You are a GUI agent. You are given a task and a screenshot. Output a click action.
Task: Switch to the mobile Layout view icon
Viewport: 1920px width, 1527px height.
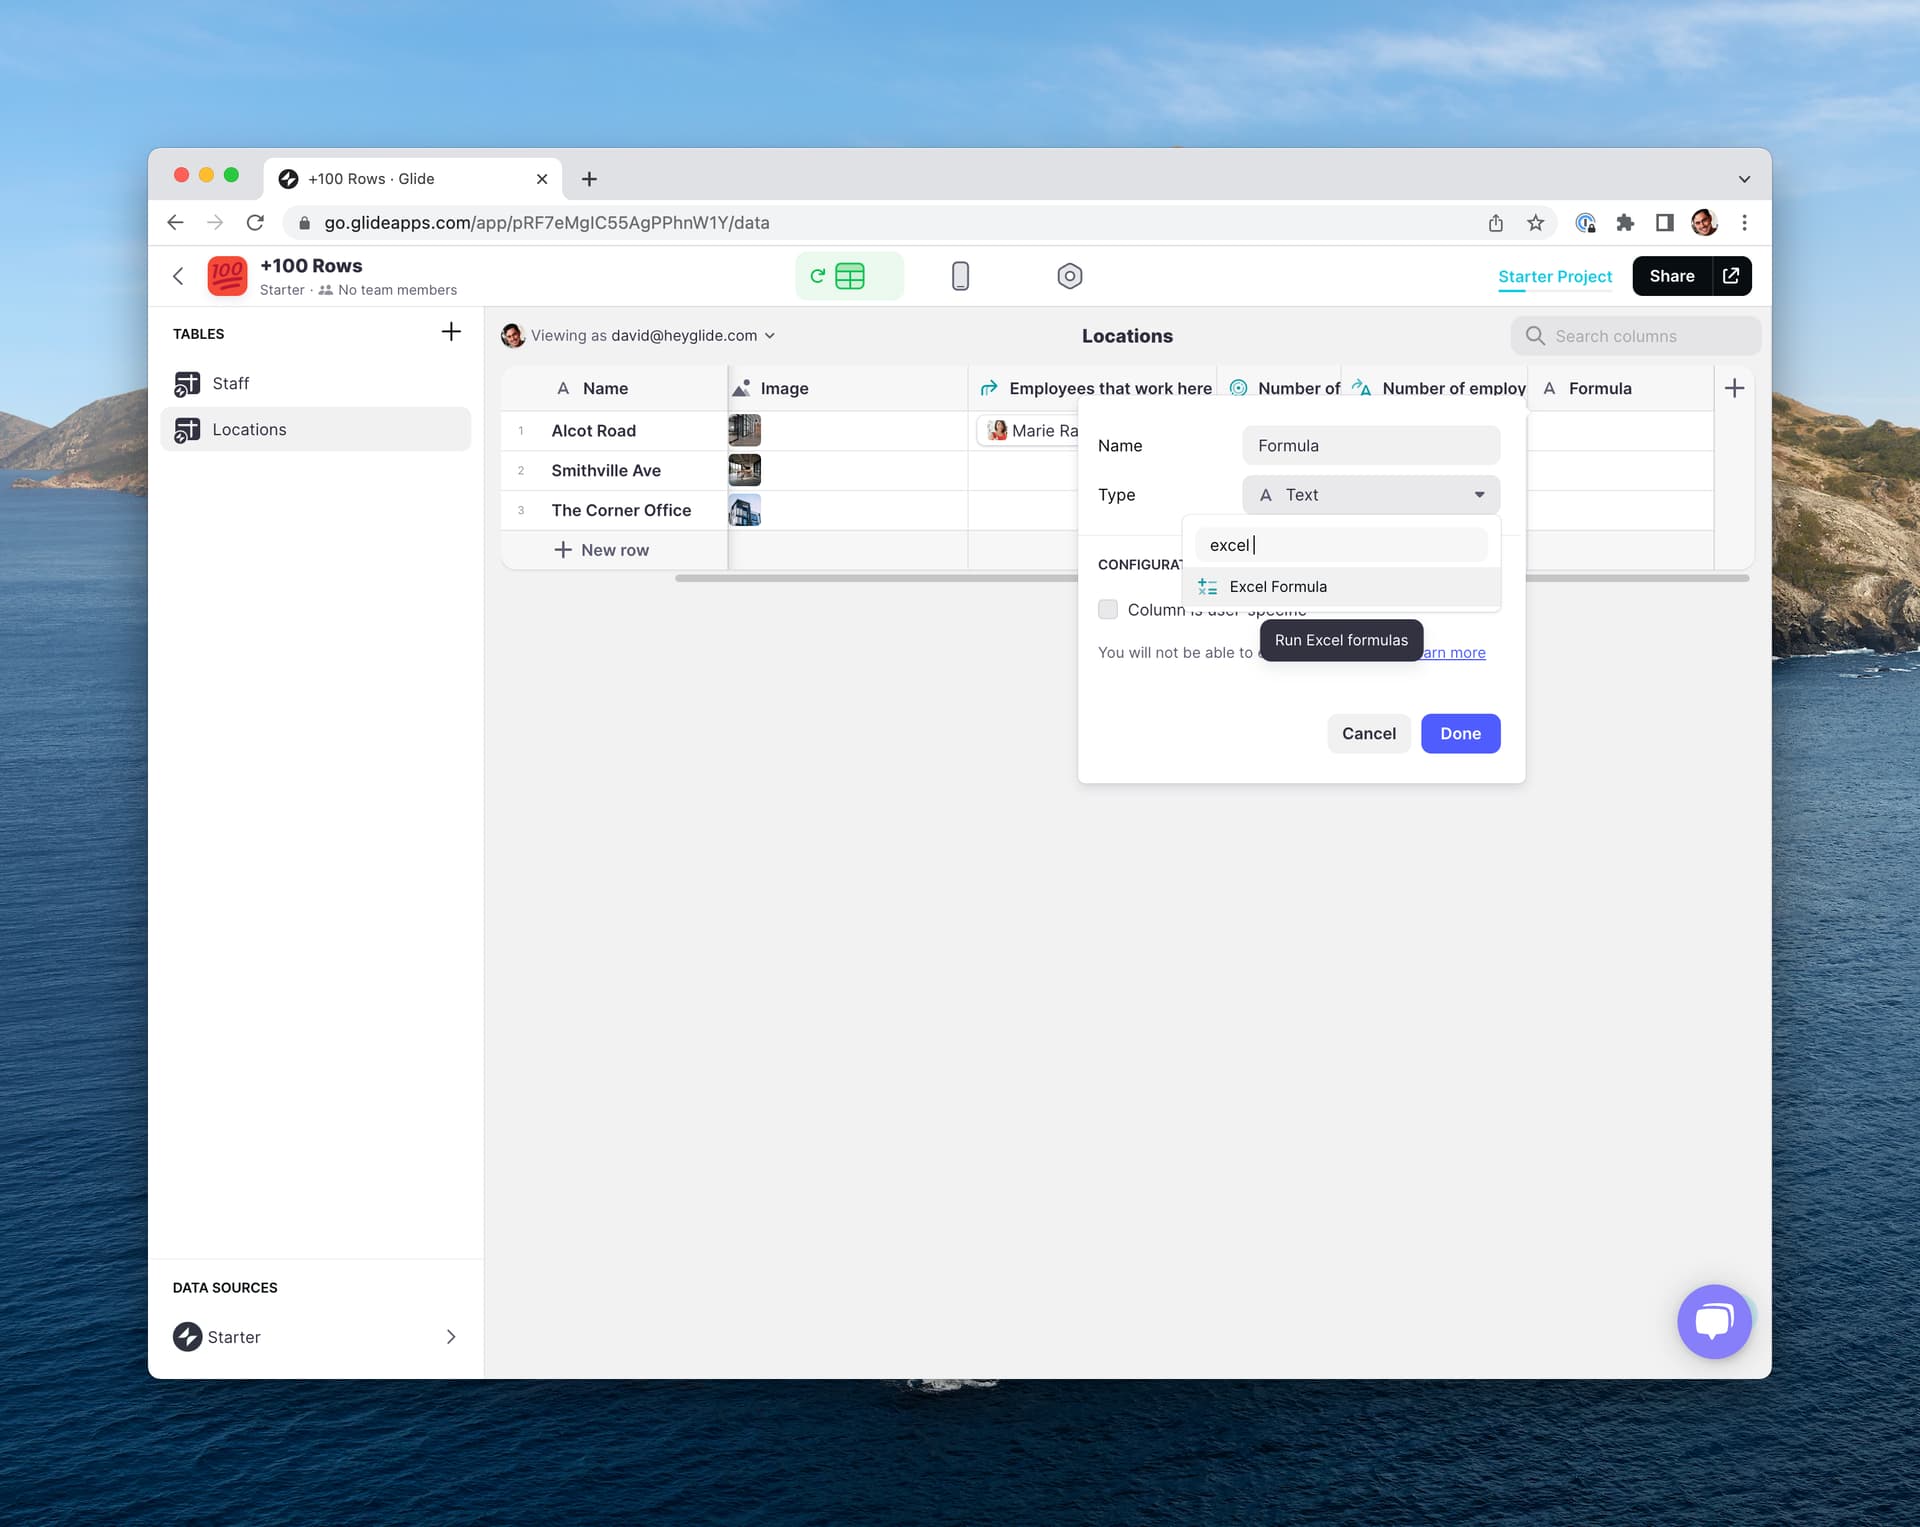960,276
